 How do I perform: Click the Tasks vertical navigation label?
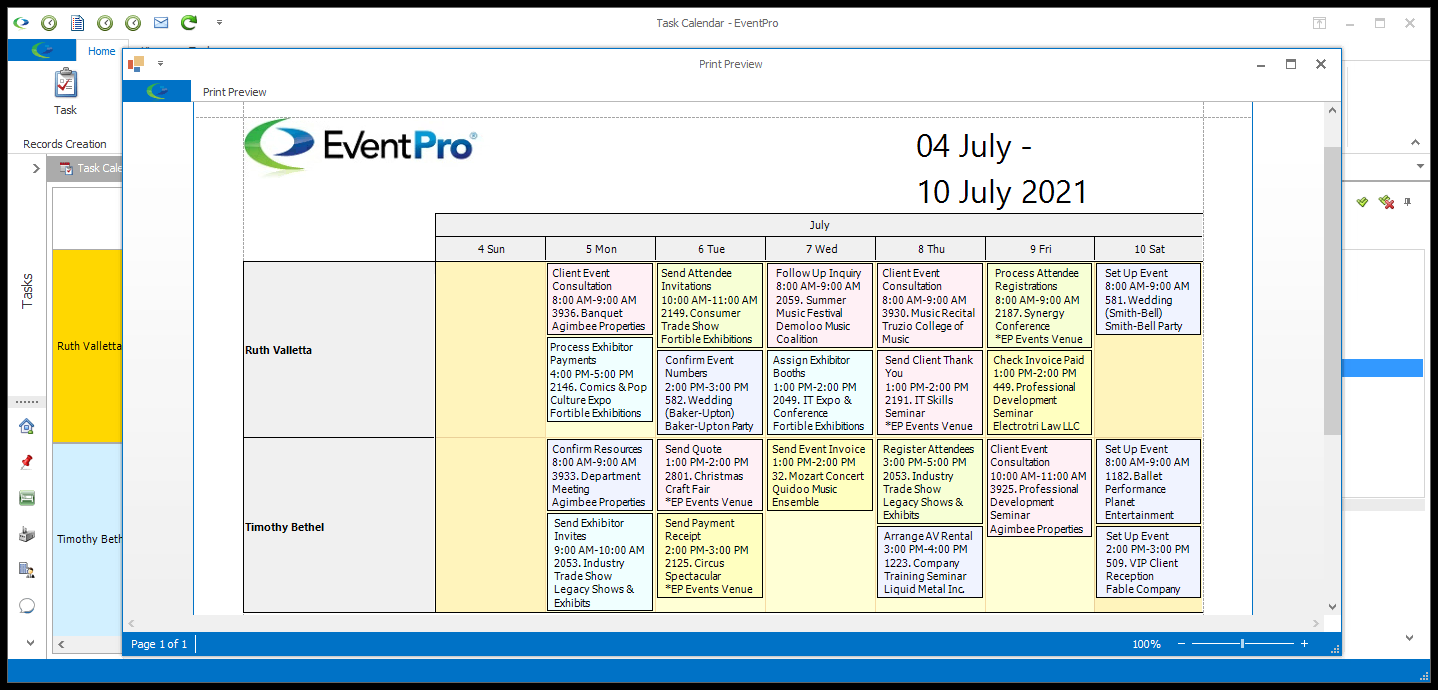click(x=27, y=290)
